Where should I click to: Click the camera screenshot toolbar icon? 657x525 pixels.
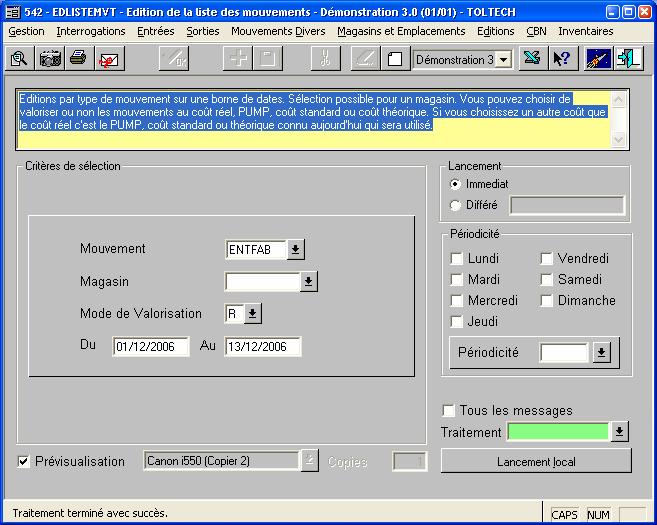click(49, 59)
